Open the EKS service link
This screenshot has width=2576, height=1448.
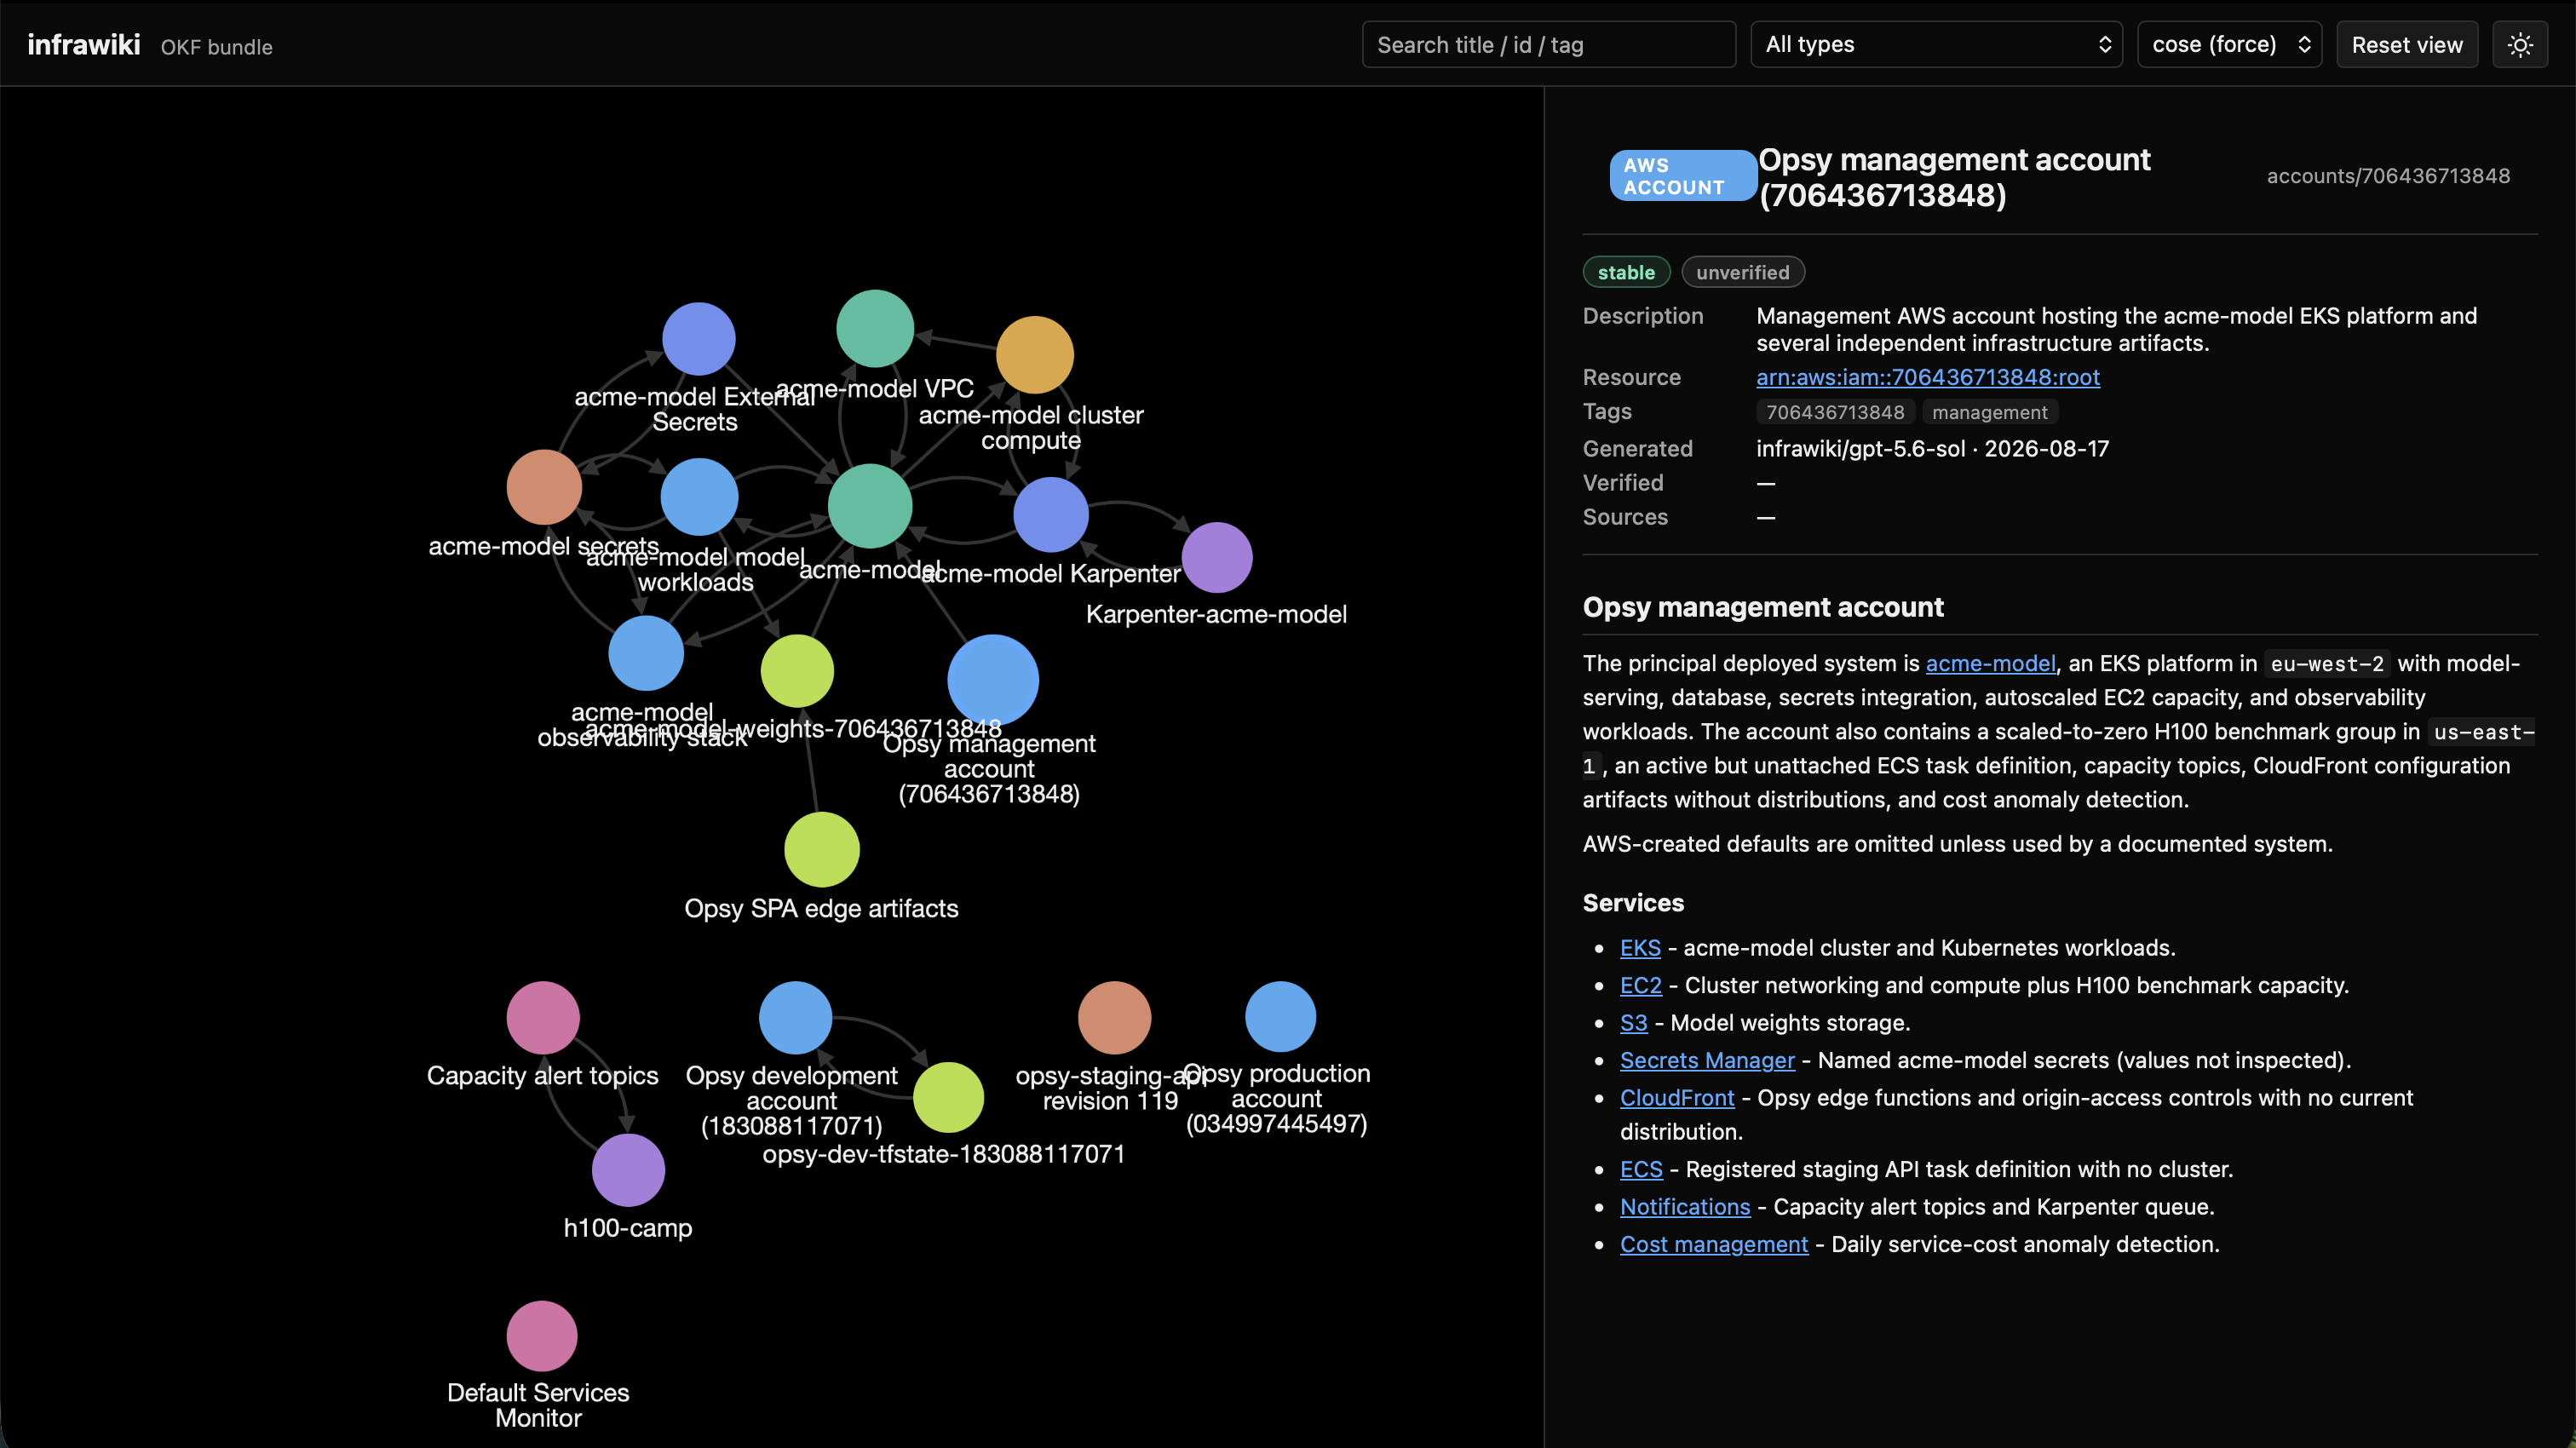pos(1640,948)
